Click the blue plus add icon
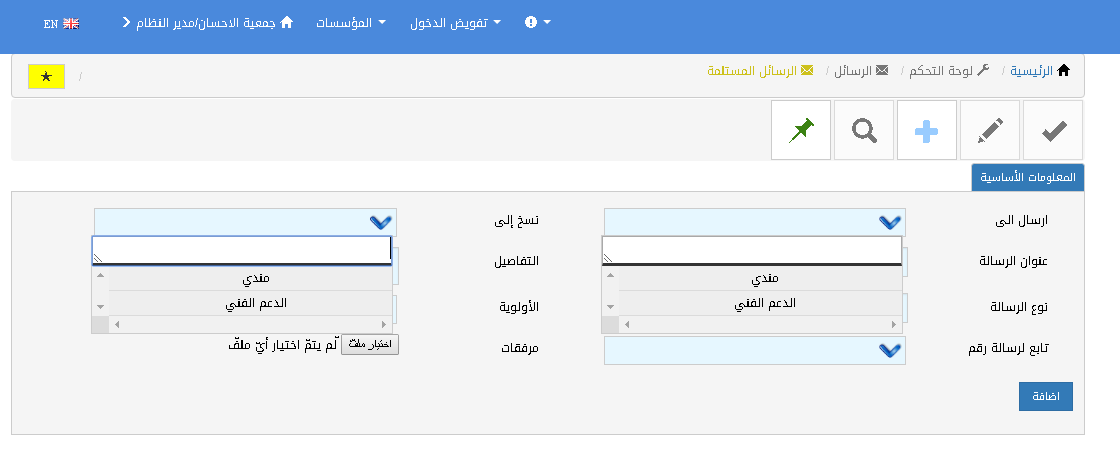This screenshot has width=1120, height=449. click(x=927, y=130)
